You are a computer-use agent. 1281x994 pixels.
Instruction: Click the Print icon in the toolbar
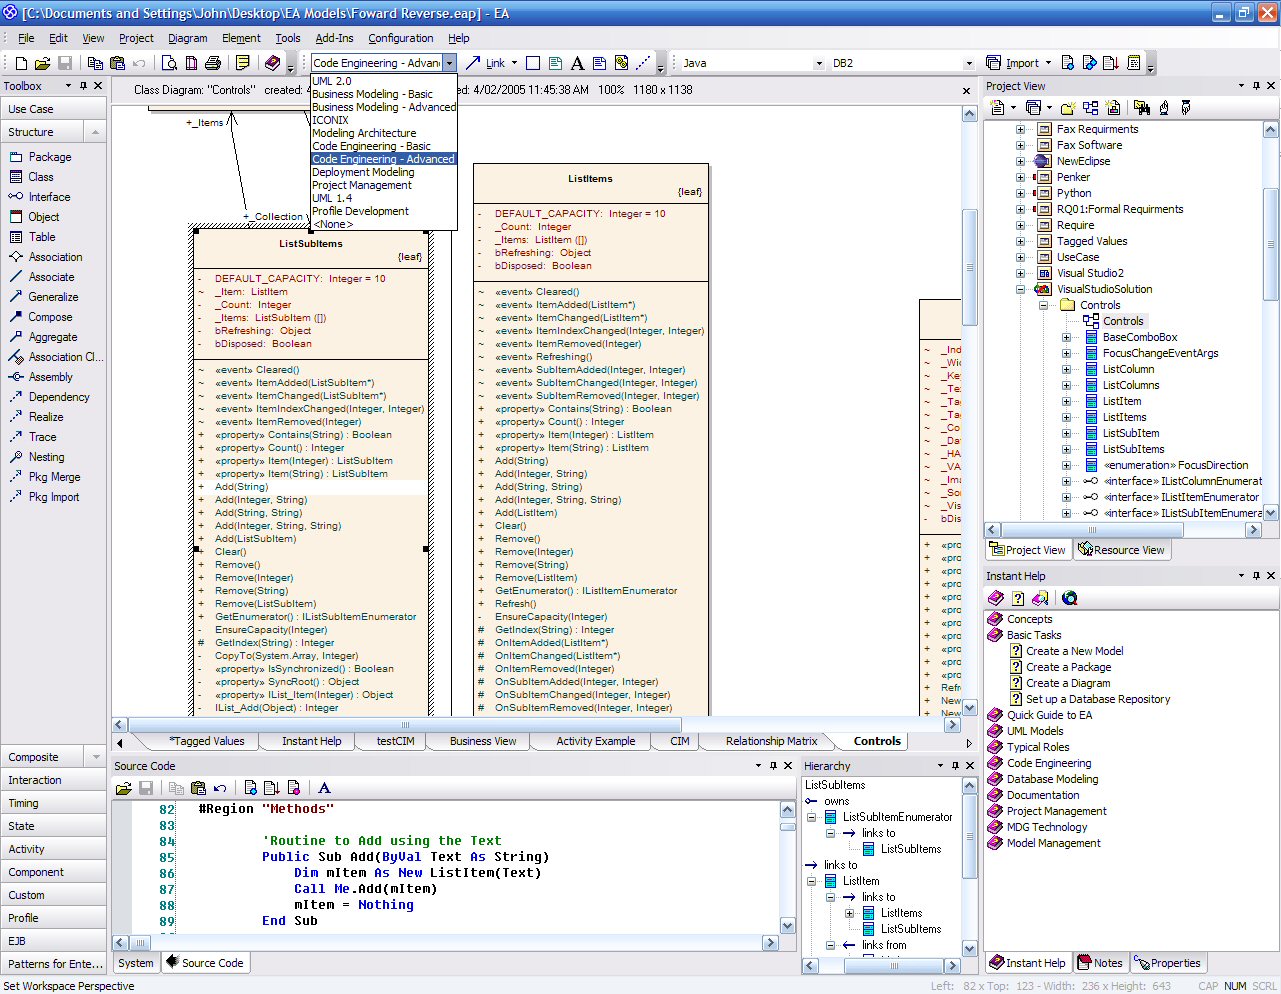(x=213, y=63)
